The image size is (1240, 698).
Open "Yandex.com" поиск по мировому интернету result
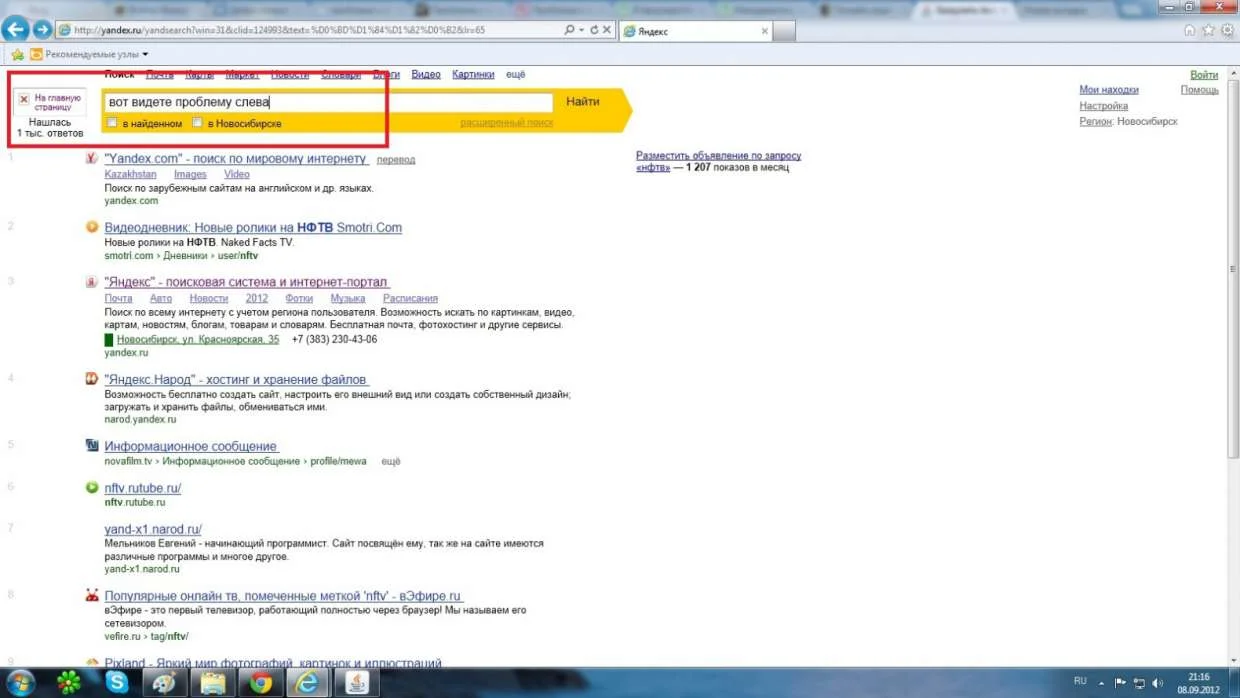236,159
